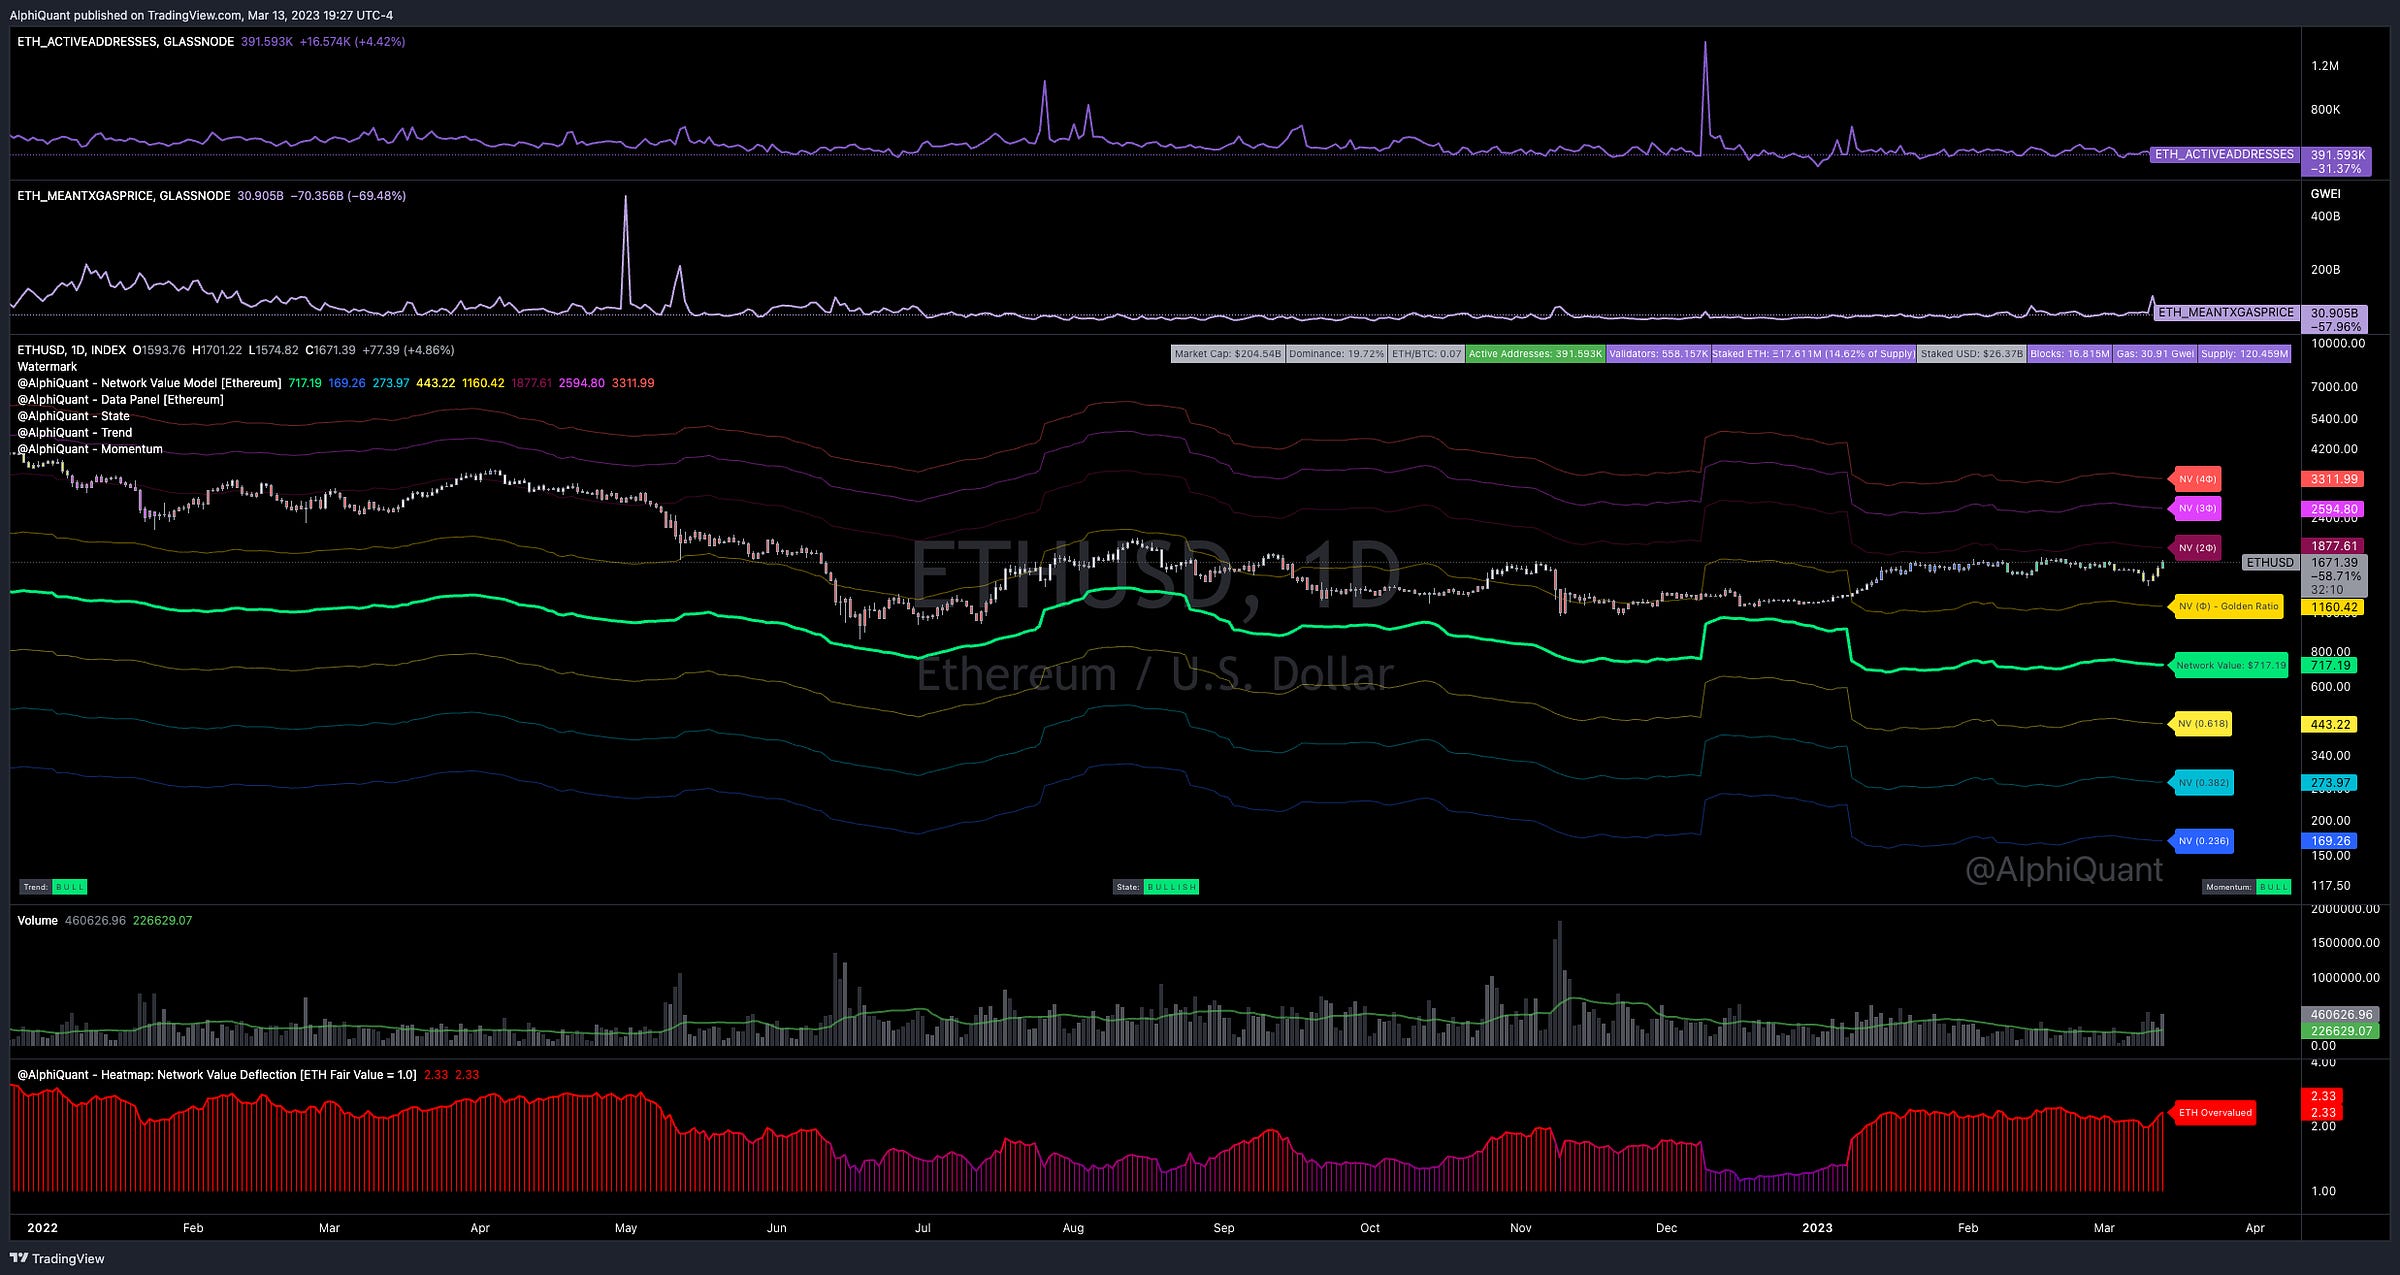Screen dimensions: 2400x1275
Task: Click the State: BULLISH status badge
Action: click(x=1156, y=887)
